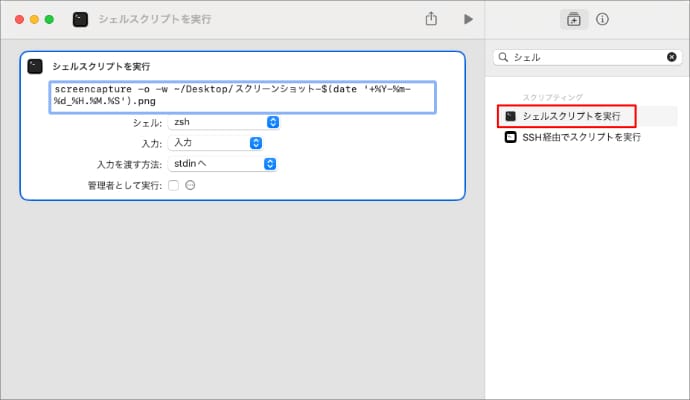The height and width of the screenshot is (400, 690).
Task: Clear the search text with the x icon
Action: click(671, 58)
